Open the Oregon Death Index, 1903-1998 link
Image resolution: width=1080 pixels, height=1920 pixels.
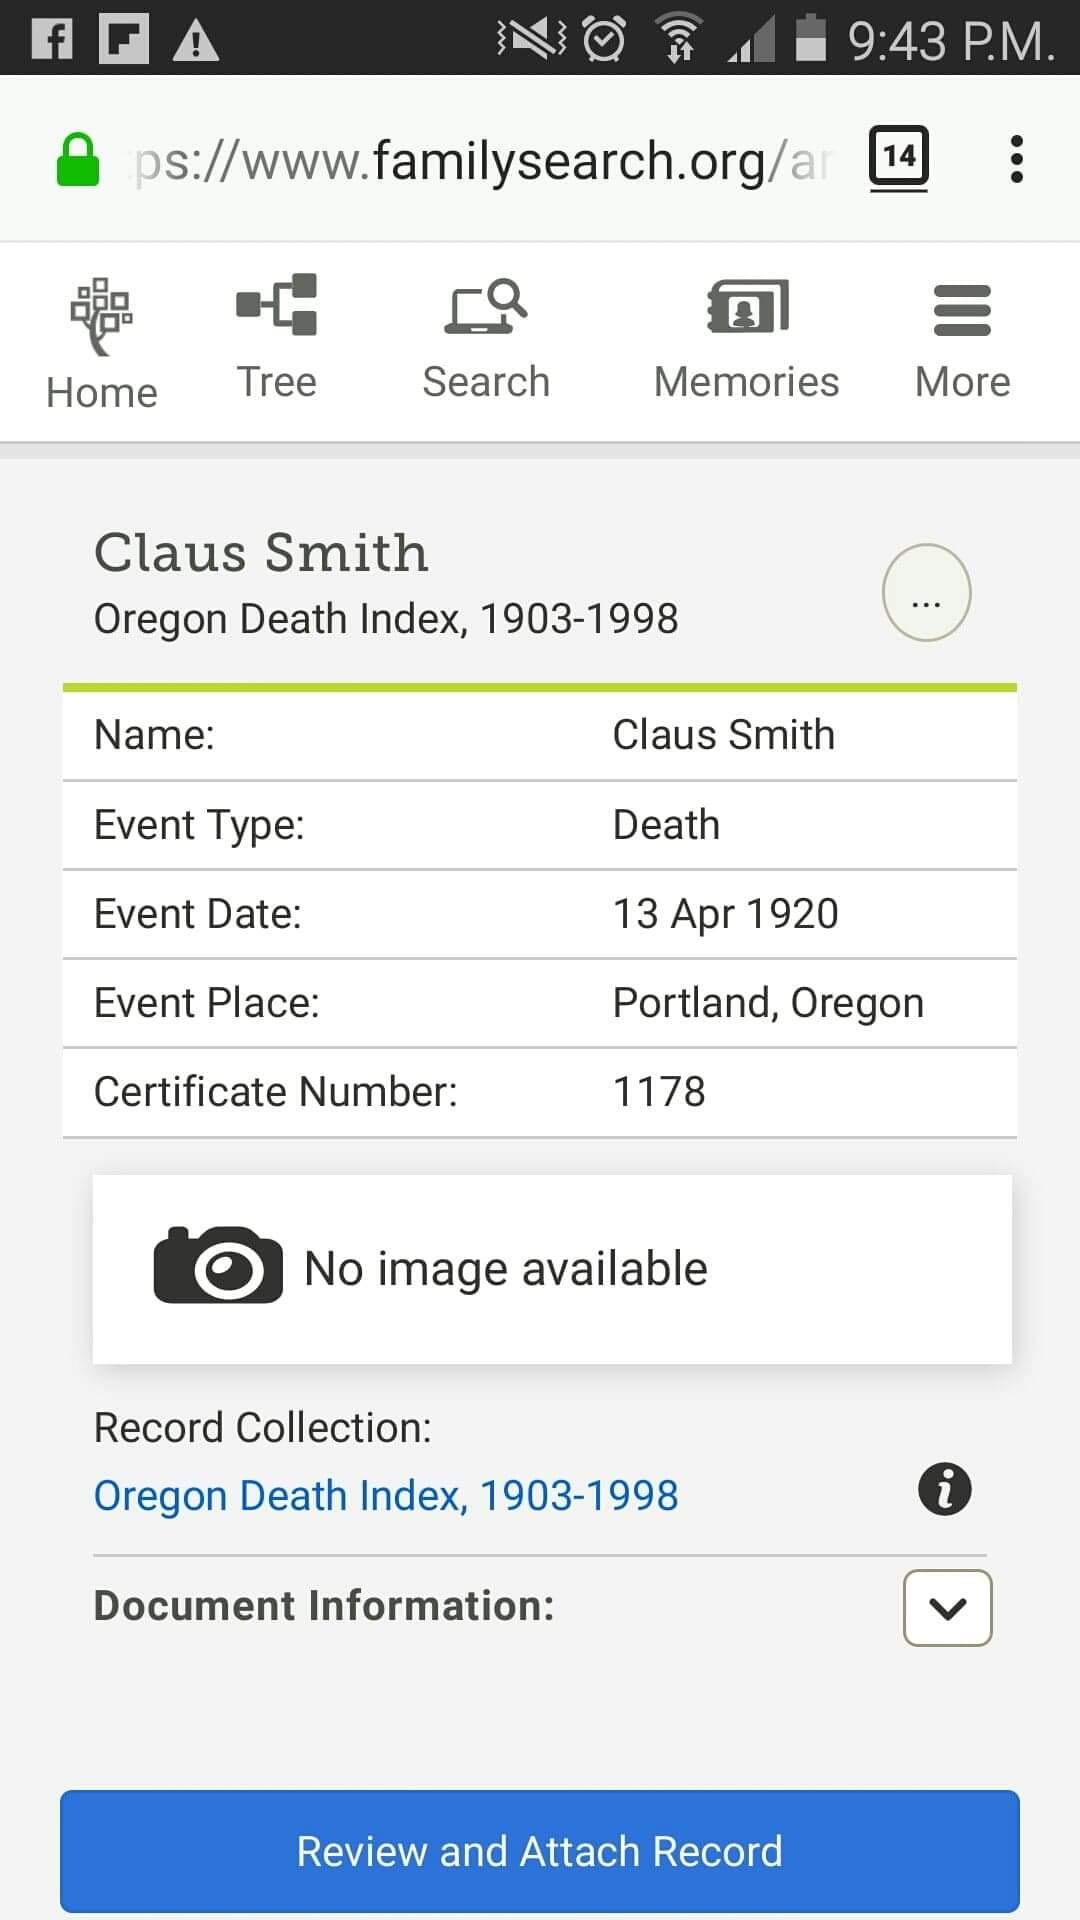tap(386, 1496)
